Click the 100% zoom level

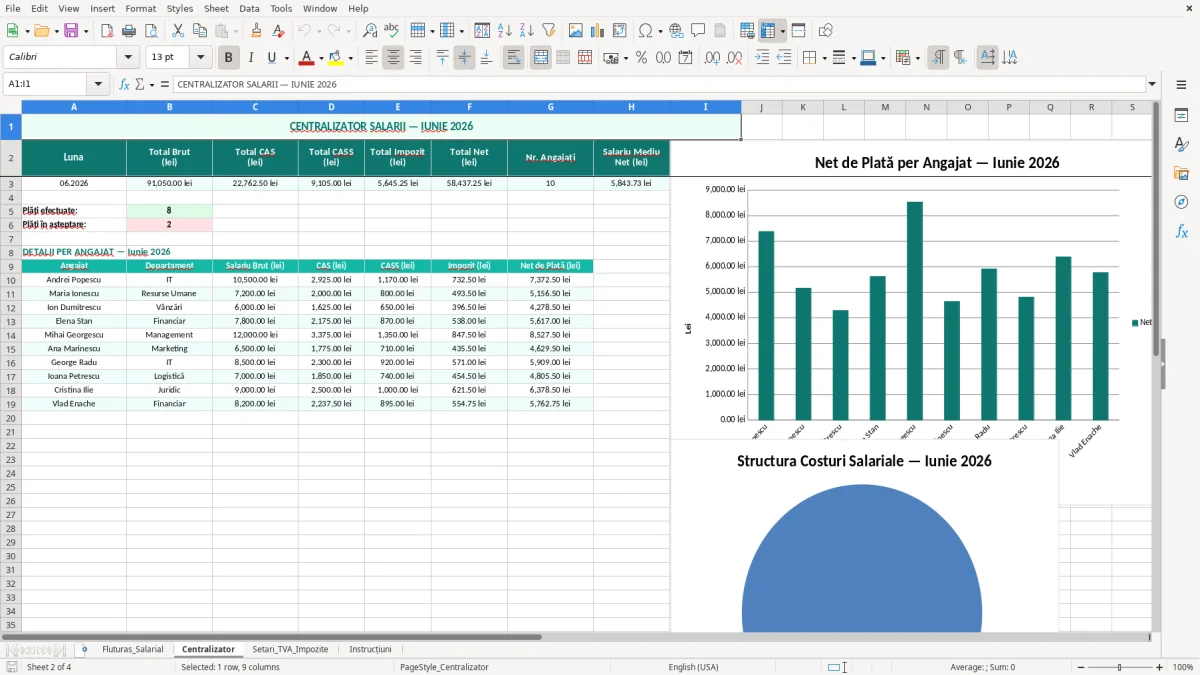(x=1183, y=667)
